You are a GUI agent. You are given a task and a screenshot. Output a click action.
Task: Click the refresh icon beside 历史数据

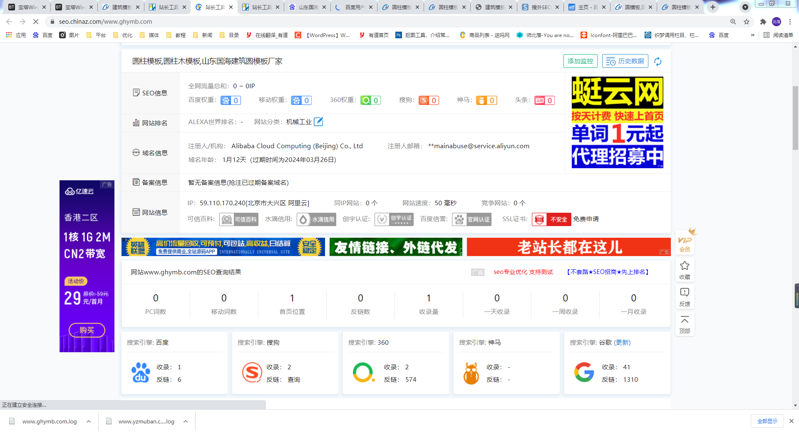[x=657, y=62]
